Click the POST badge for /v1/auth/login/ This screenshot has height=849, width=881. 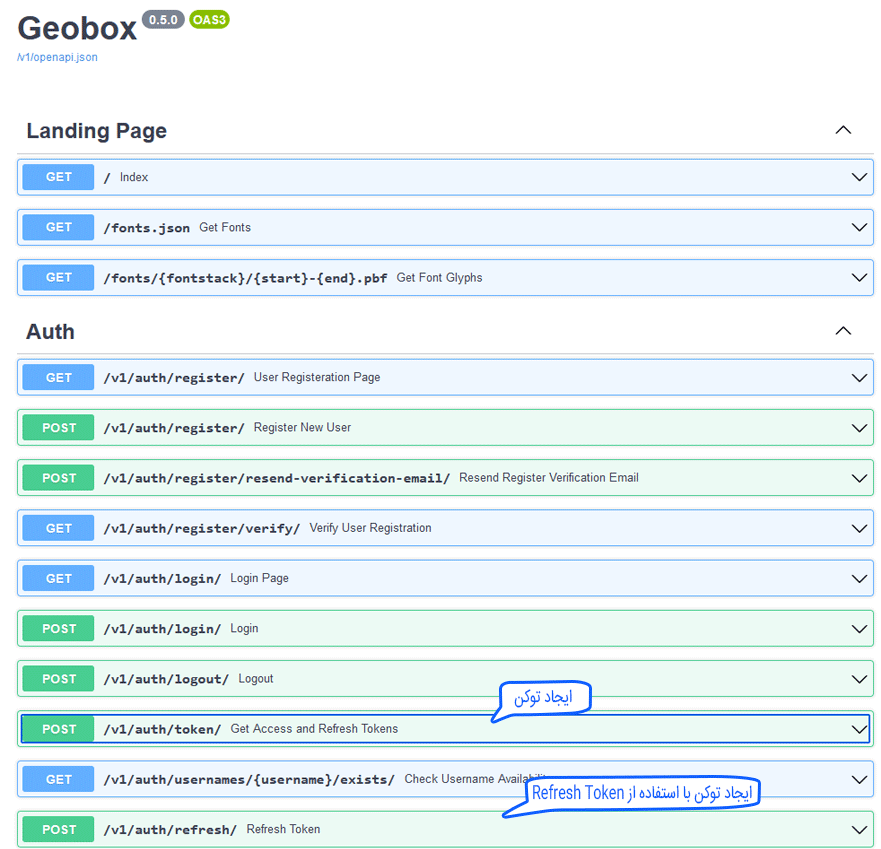(x=59, y=628)
